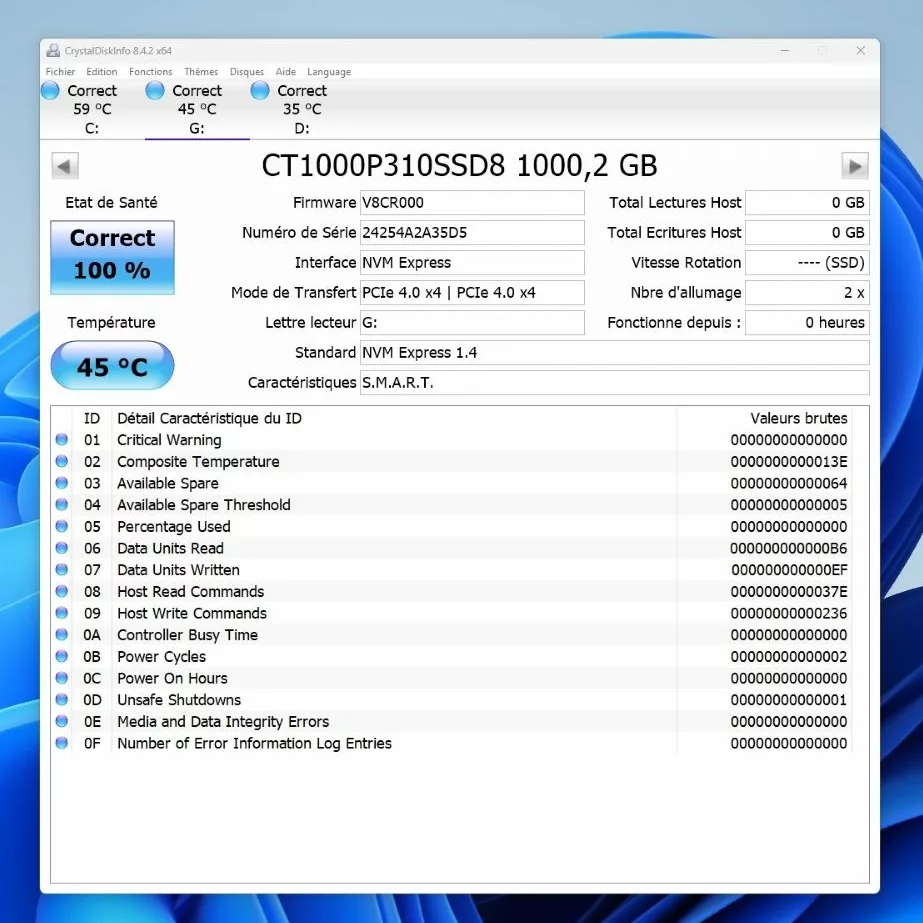The image size is (923, 923).
Task: Open the Language menu
Action: (329, 72)
